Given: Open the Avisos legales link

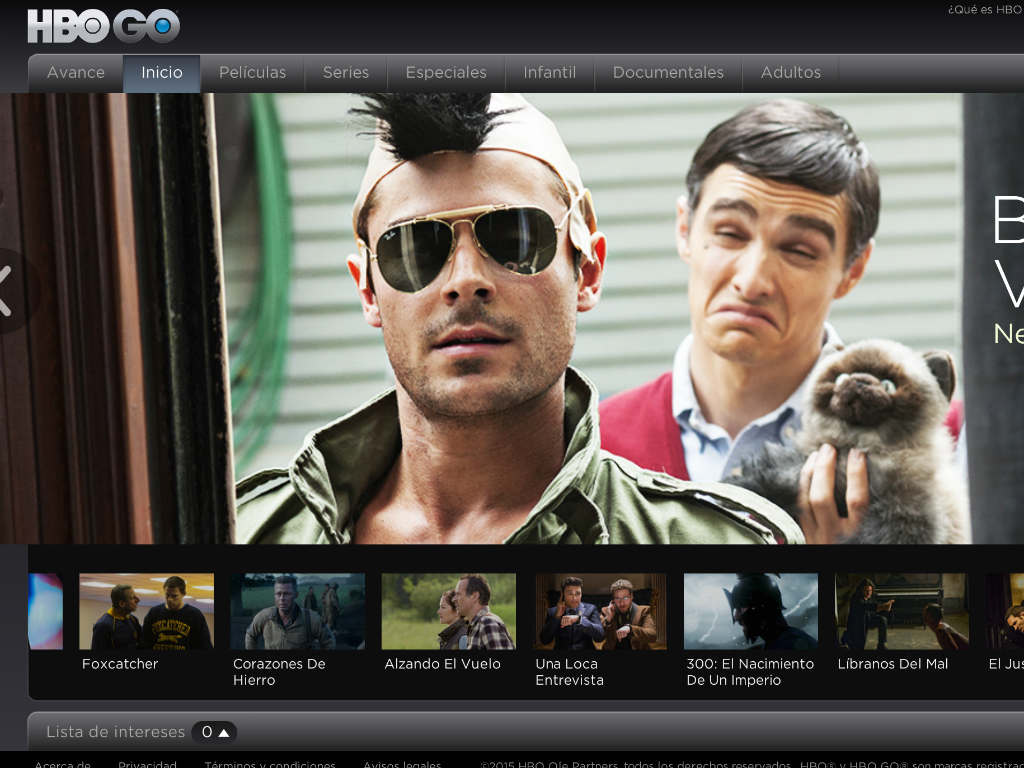Looking at the screenshot, I should tap(402, 763).
